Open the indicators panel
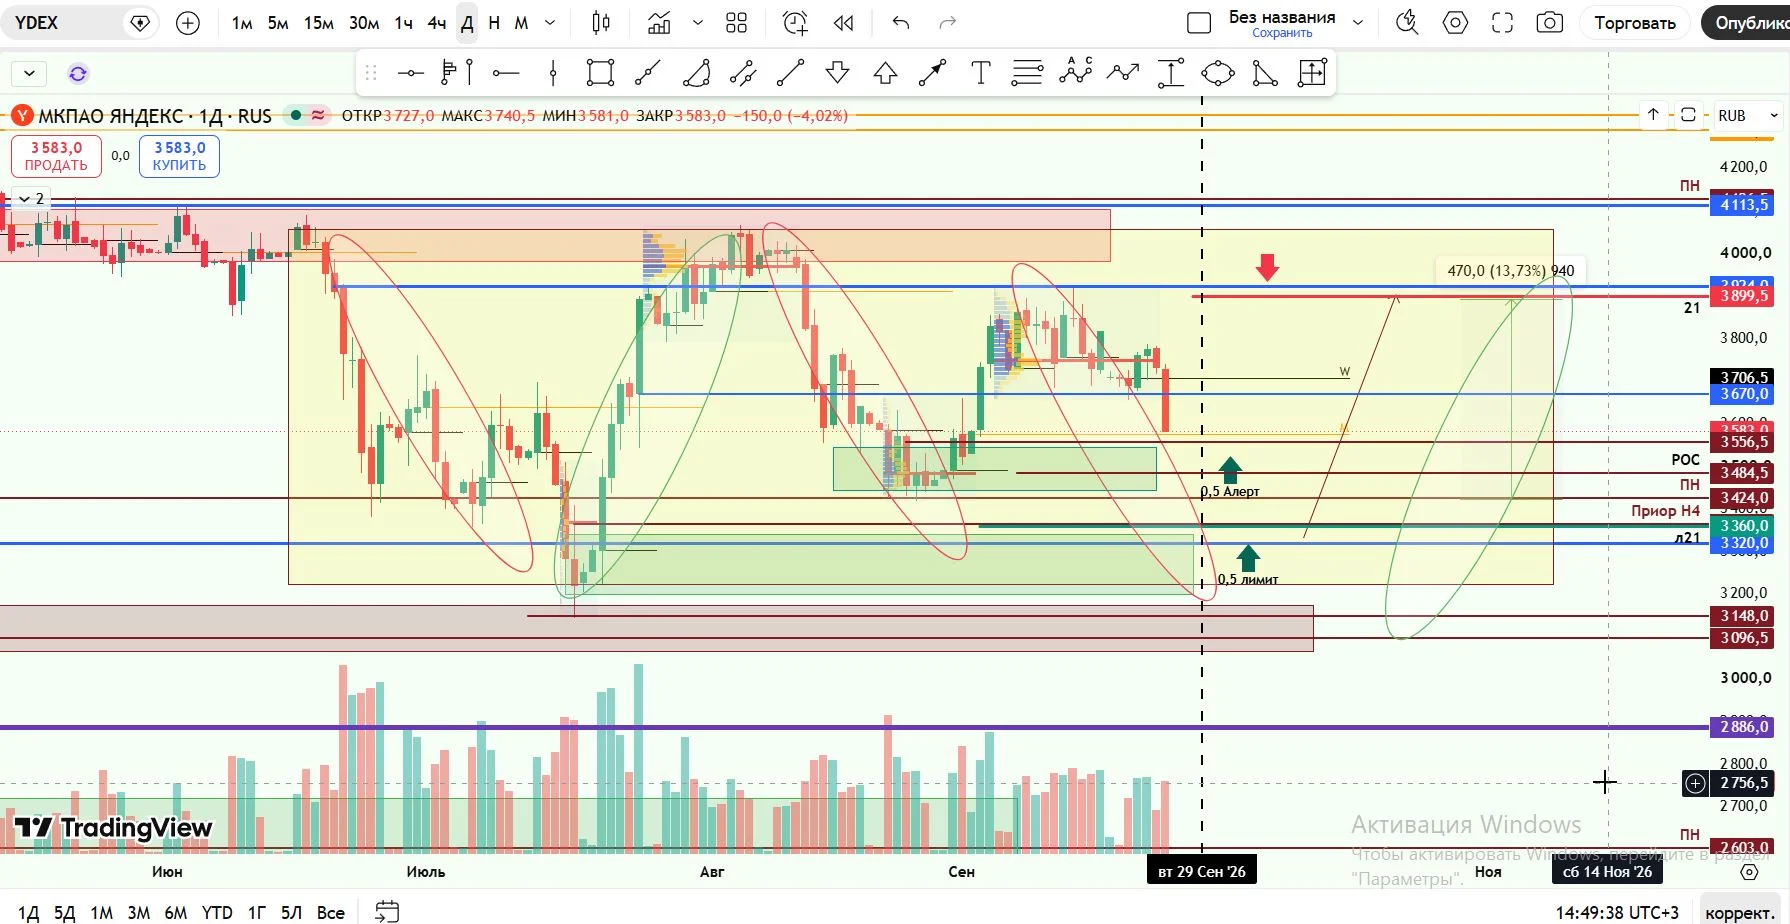The height and width of the screenshot is (924, 1790). pos(659,23)
